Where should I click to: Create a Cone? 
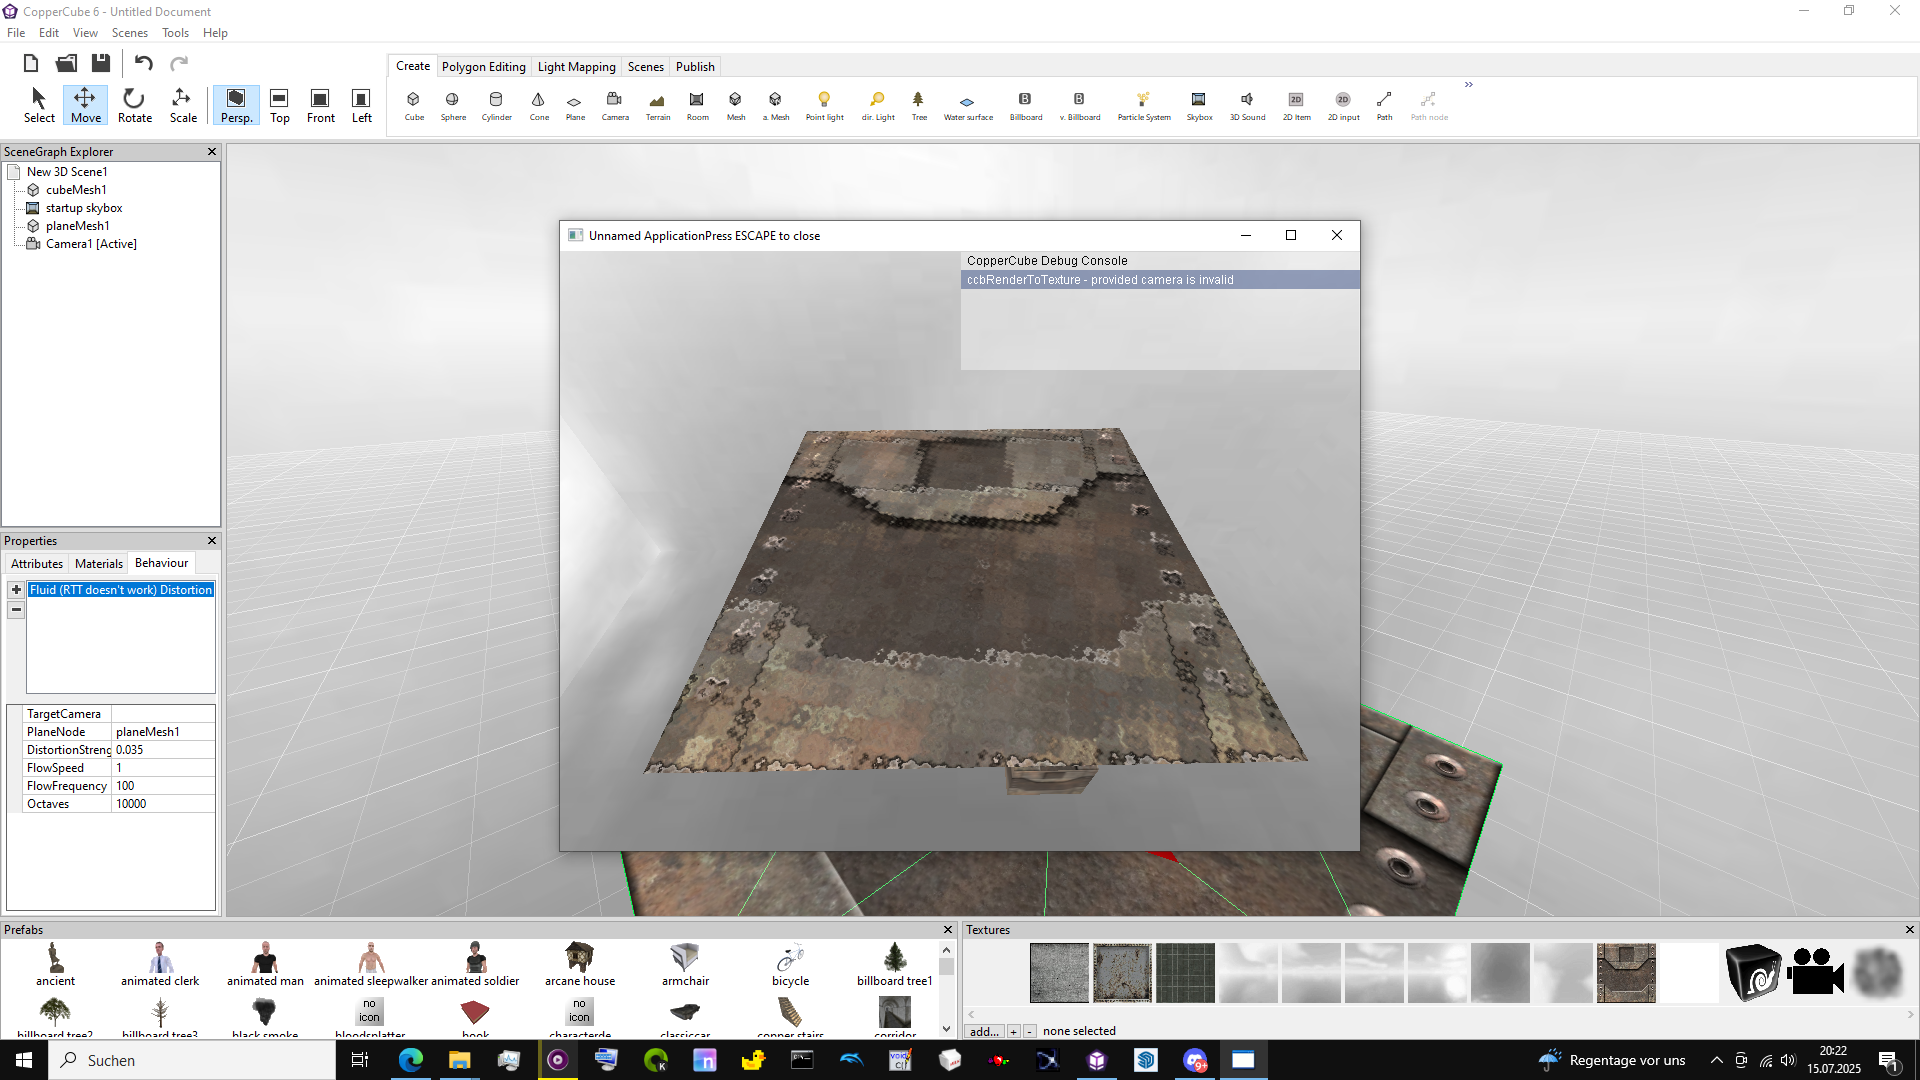tap(539, 105)
